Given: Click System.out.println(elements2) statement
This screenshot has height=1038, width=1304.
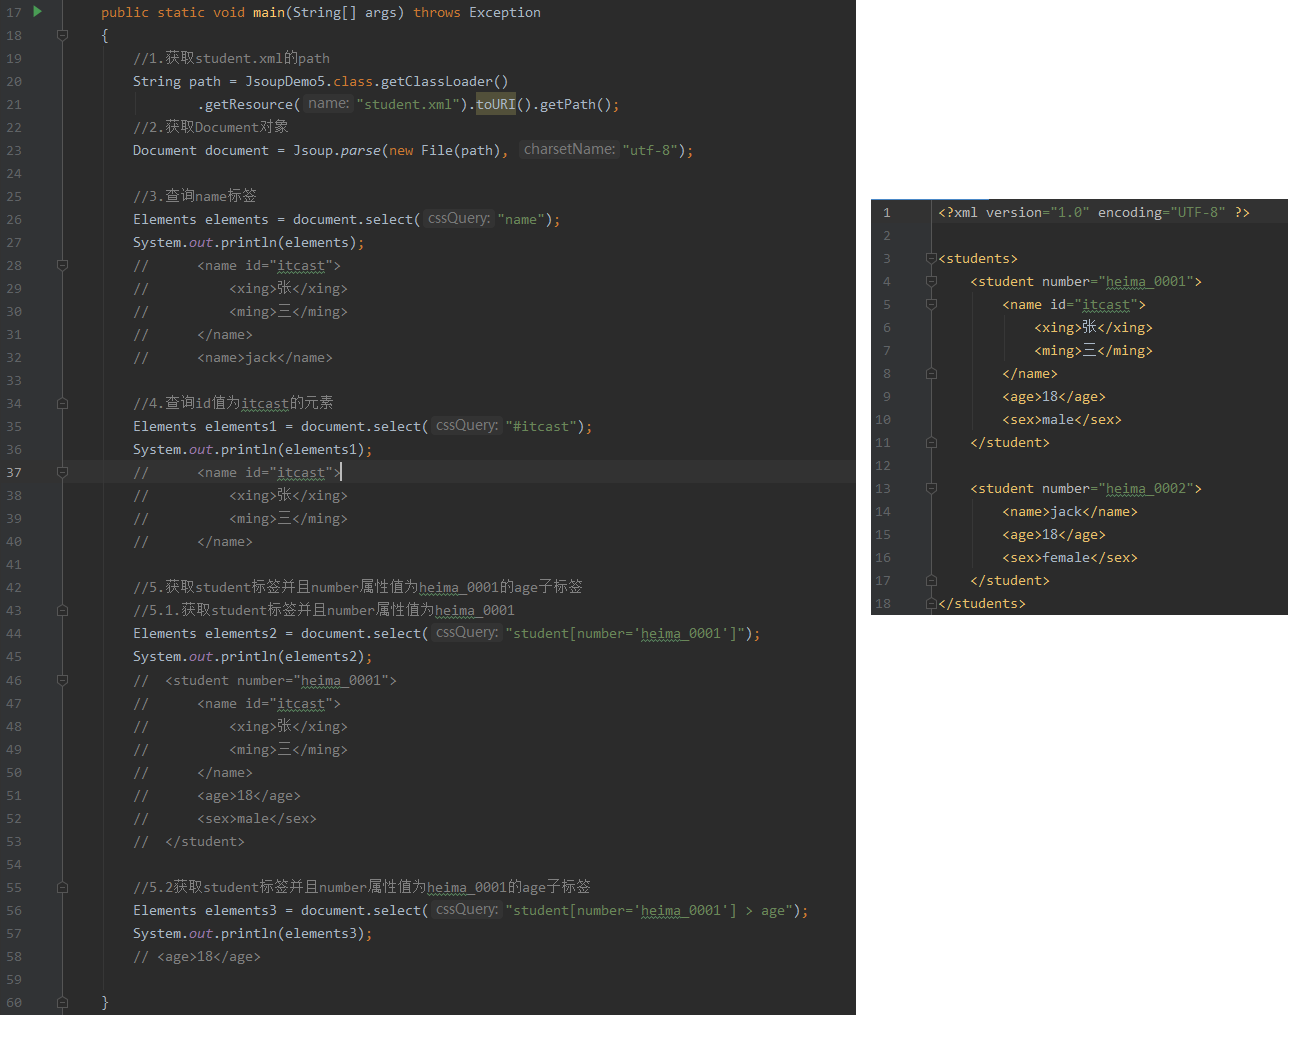Looking at the screenshot, I should [x=252, y=656].
